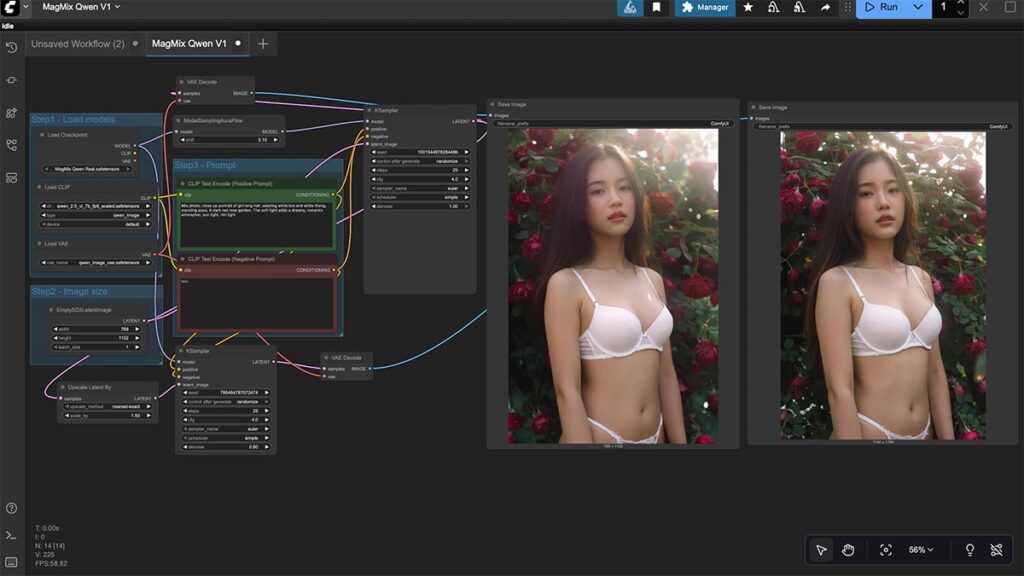This screenshot has width=1024, height=576.
Task: Expand the Run button options arrow
Action: point(917,7)
